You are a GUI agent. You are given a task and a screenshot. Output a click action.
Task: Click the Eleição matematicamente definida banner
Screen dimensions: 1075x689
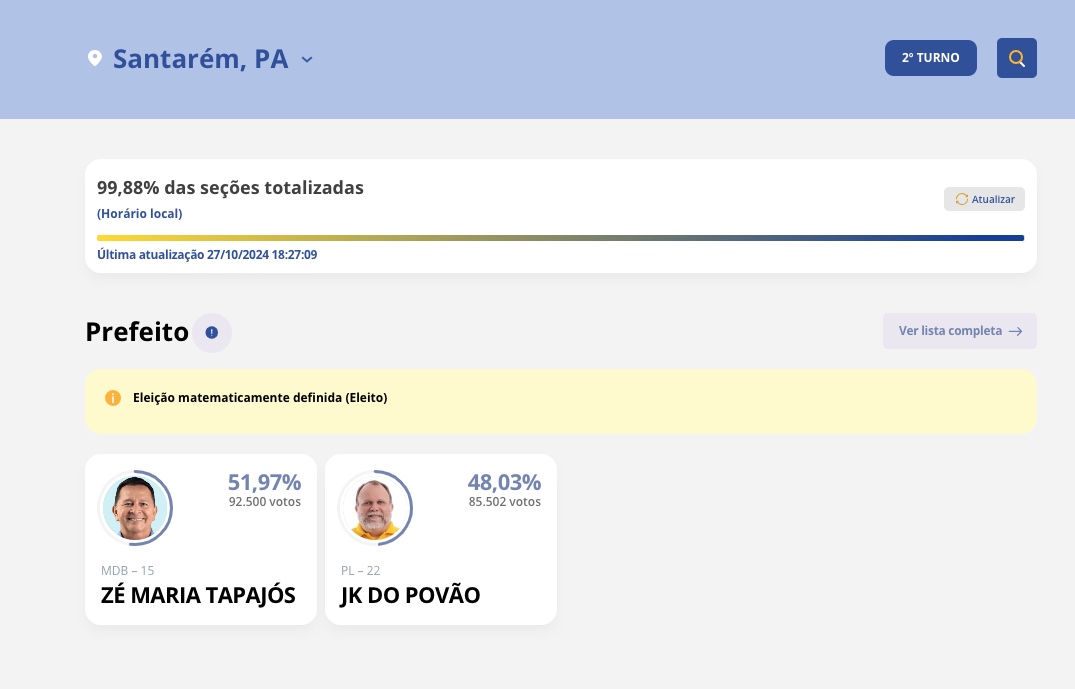click(x=560, y=398)
